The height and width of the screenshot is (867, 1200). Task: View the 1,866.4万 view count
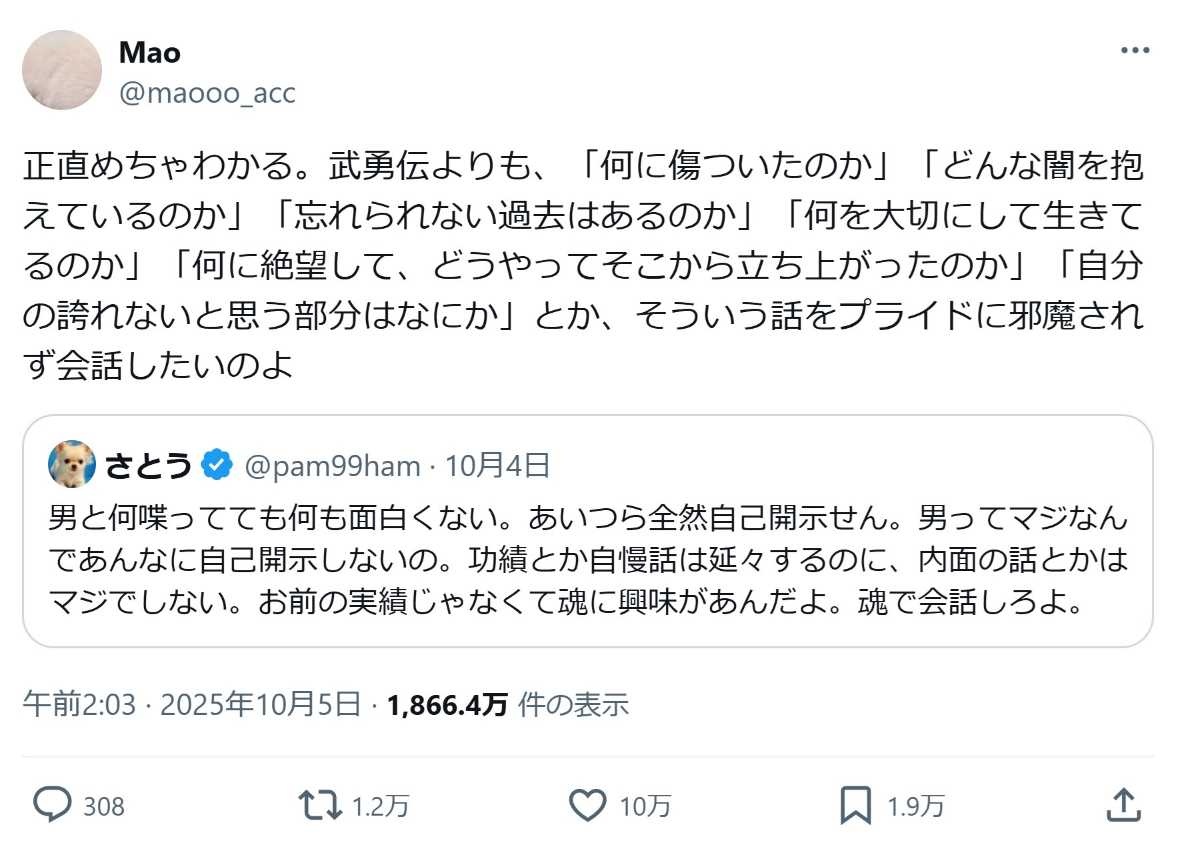coord(447,705)
